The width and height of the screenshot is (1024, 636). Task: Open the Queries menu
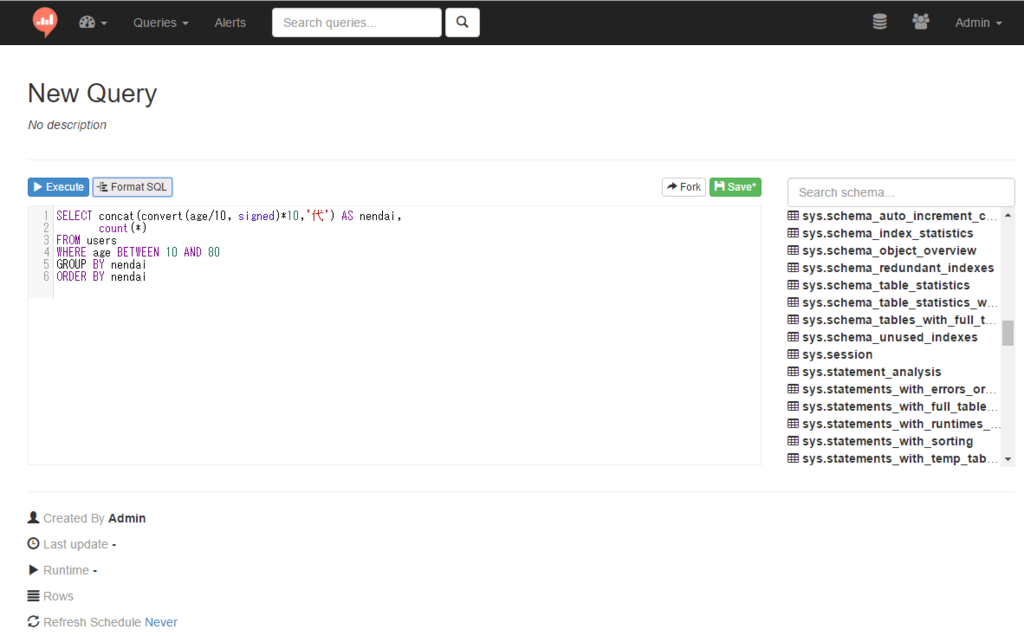(x=161, y=23)
